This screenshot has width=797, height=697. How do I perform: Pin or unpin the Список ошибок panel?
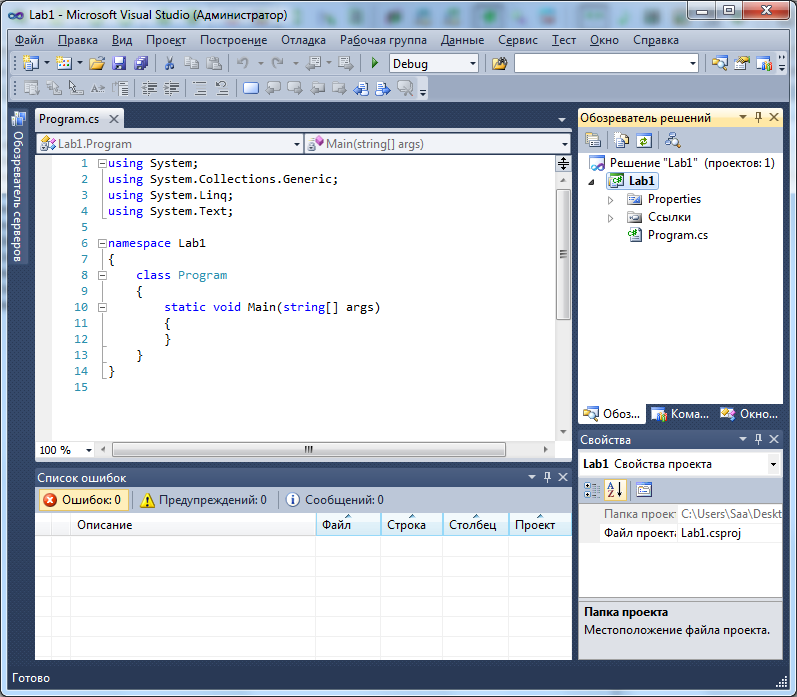click(547, 477)
